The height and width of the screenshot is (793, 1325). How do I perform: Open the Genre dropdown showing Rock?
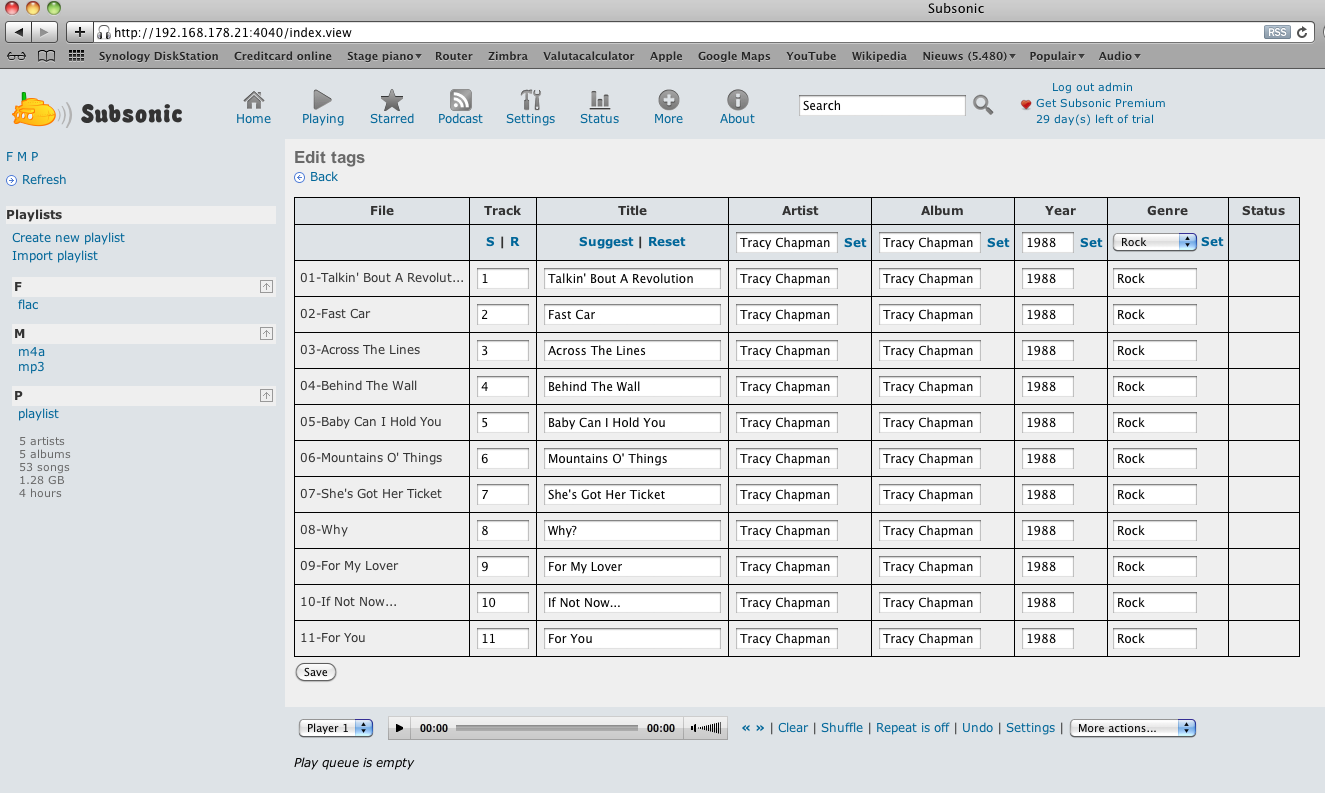point(1155,242)
